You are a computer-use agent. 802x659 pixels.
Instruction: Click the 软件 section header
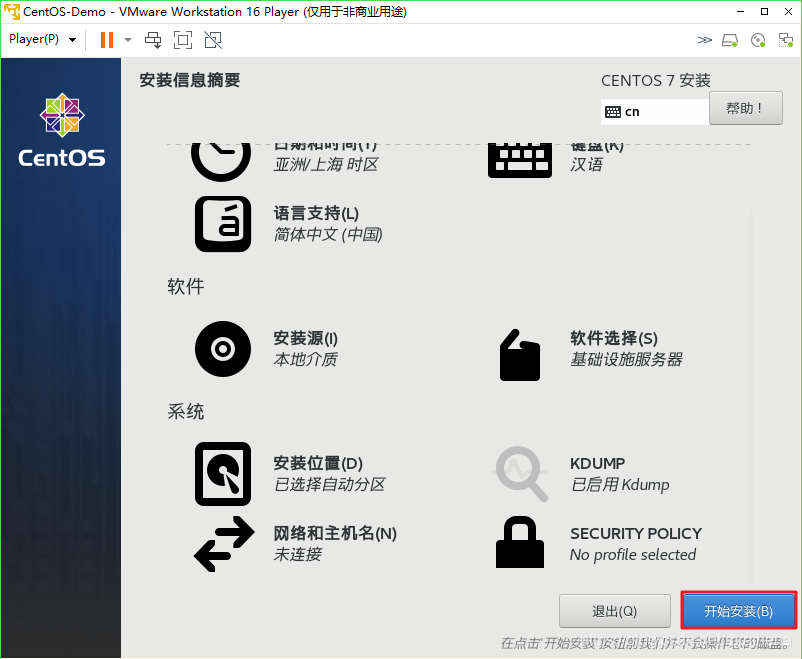coord(186,287)
